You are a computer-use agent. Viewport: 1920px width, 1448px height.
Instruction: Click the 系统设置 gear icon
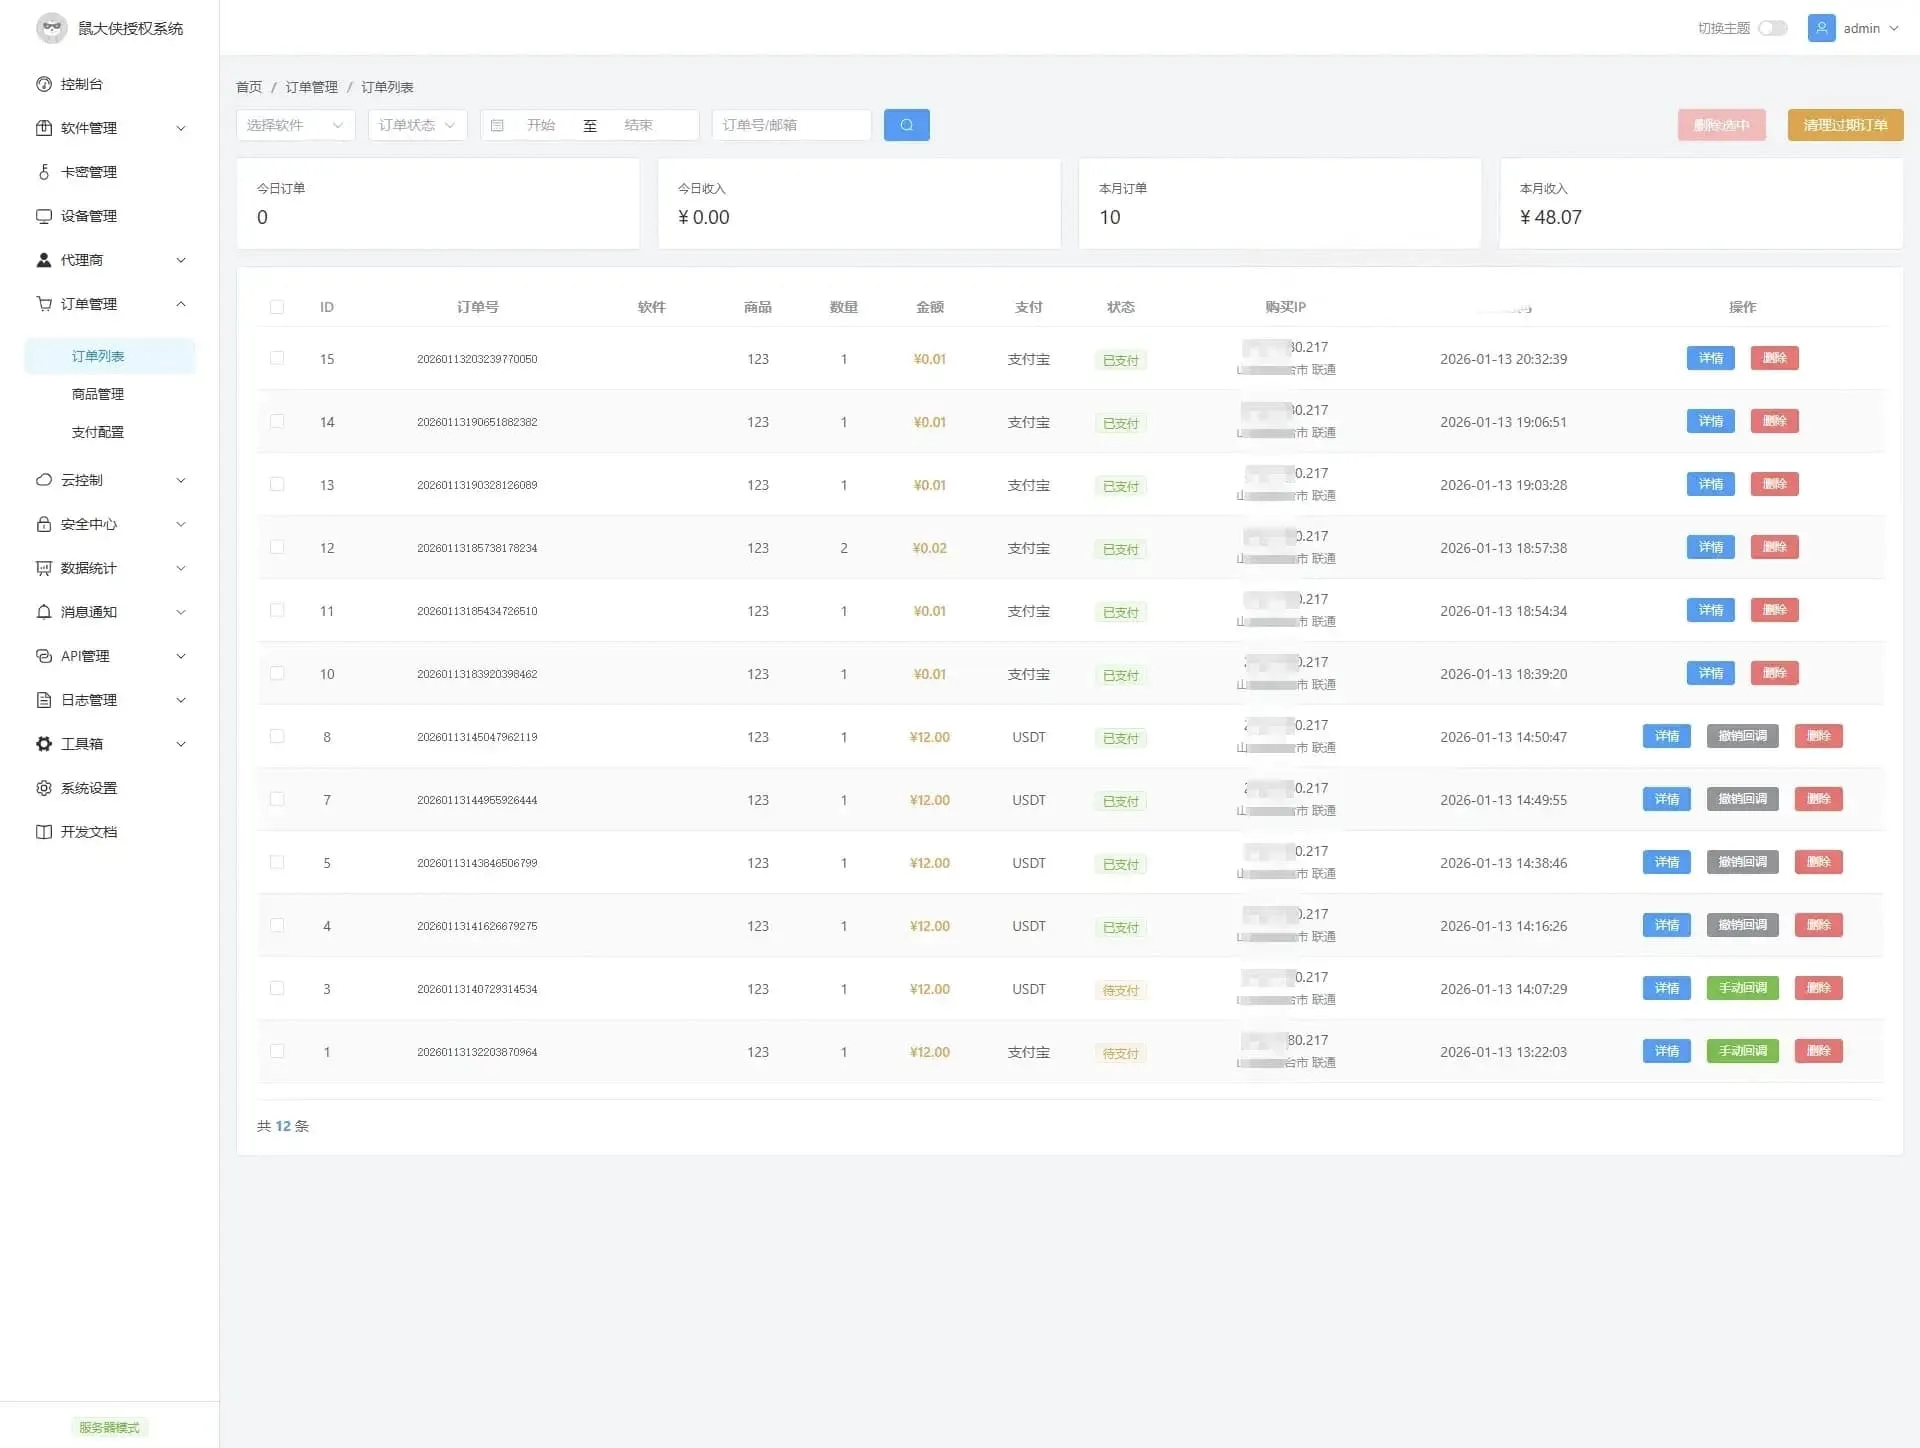click(44, 788)
